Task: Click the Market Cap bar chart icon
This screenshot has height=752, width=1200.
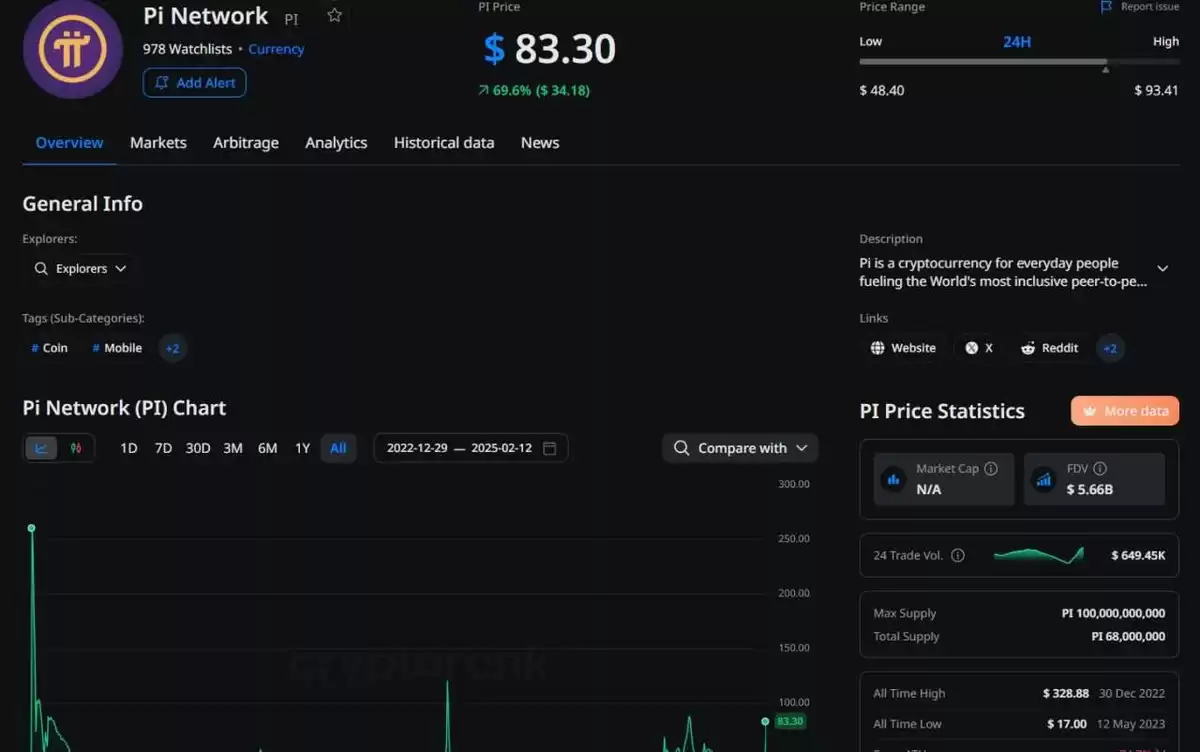Action: (x=892, y=479)
